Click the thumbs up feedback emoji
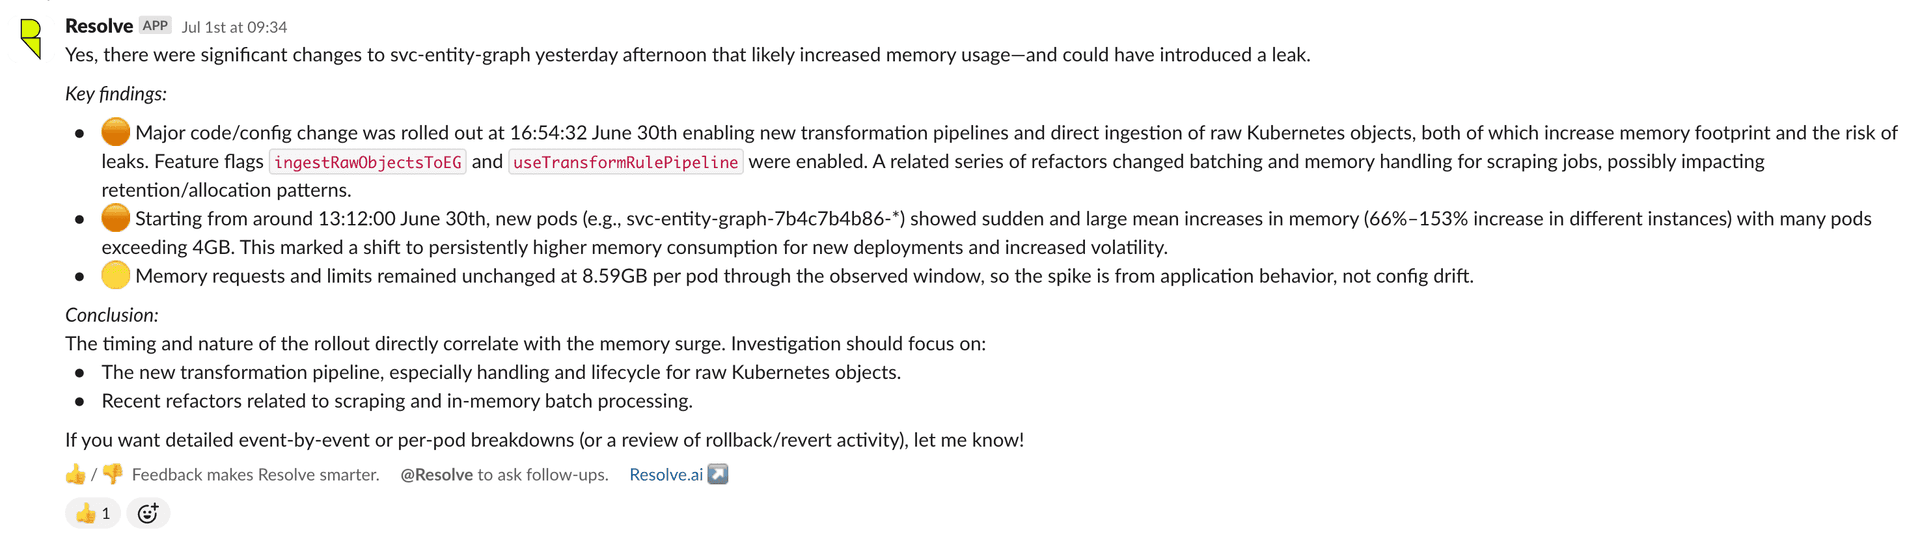 [76, 474]
